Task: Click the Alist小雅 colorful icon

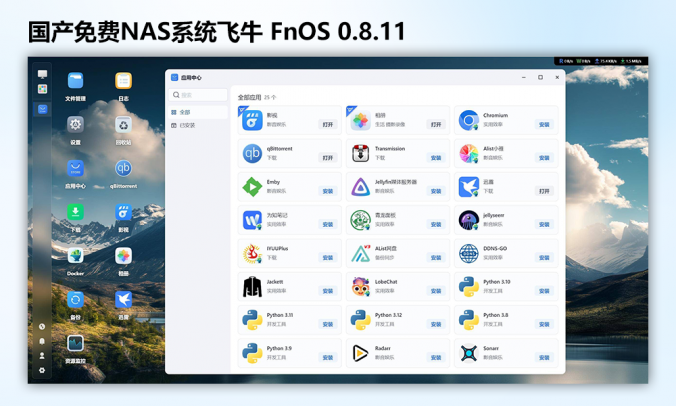Action: coord(469,153)
